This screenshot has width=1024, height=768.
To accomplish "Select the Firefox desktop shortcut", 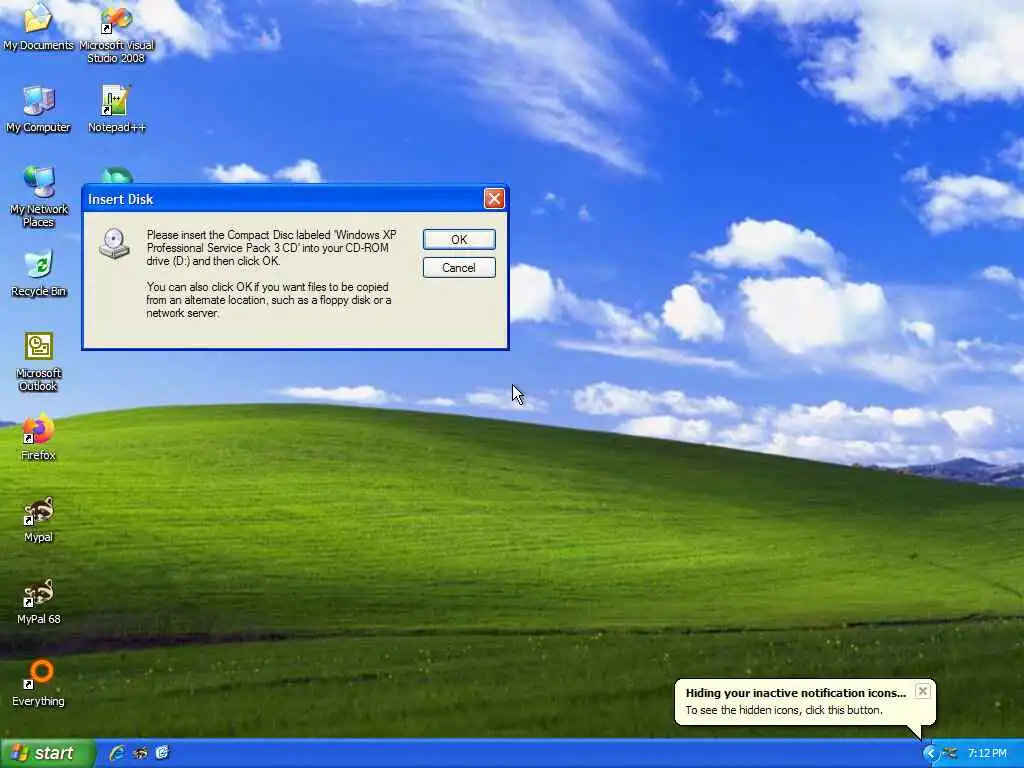I will click(x=39, y=436).
